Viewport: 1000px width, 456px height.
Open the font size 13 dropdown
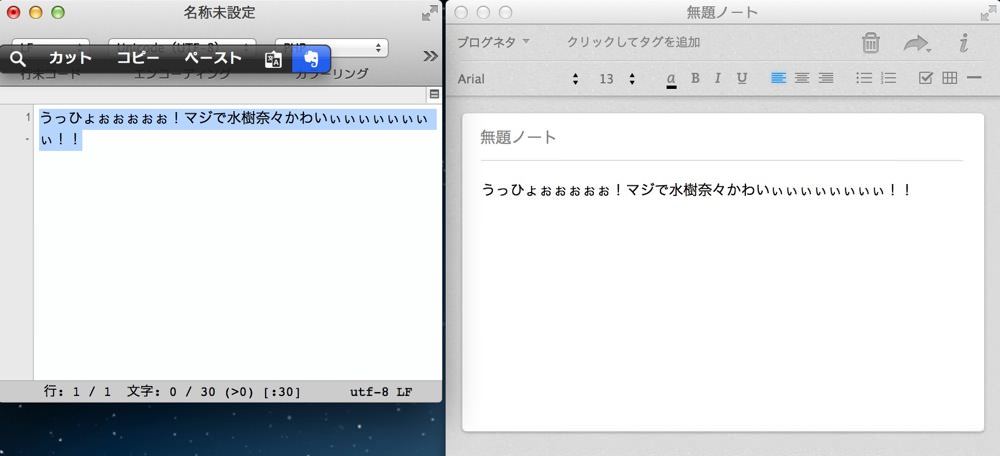pyautogui.click(x=617, y=78)
